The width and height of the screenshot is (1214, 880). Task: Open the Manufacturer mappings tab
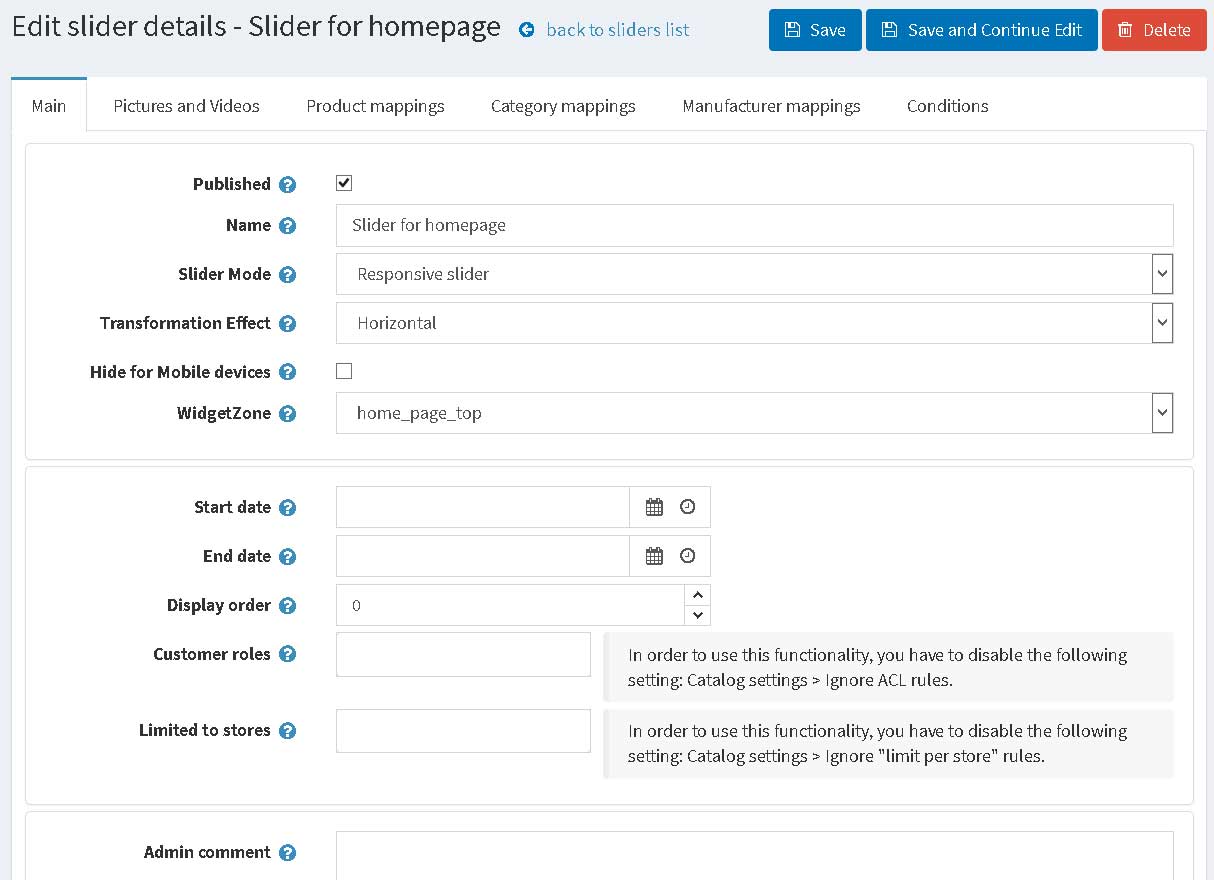(x=771, y=105)
